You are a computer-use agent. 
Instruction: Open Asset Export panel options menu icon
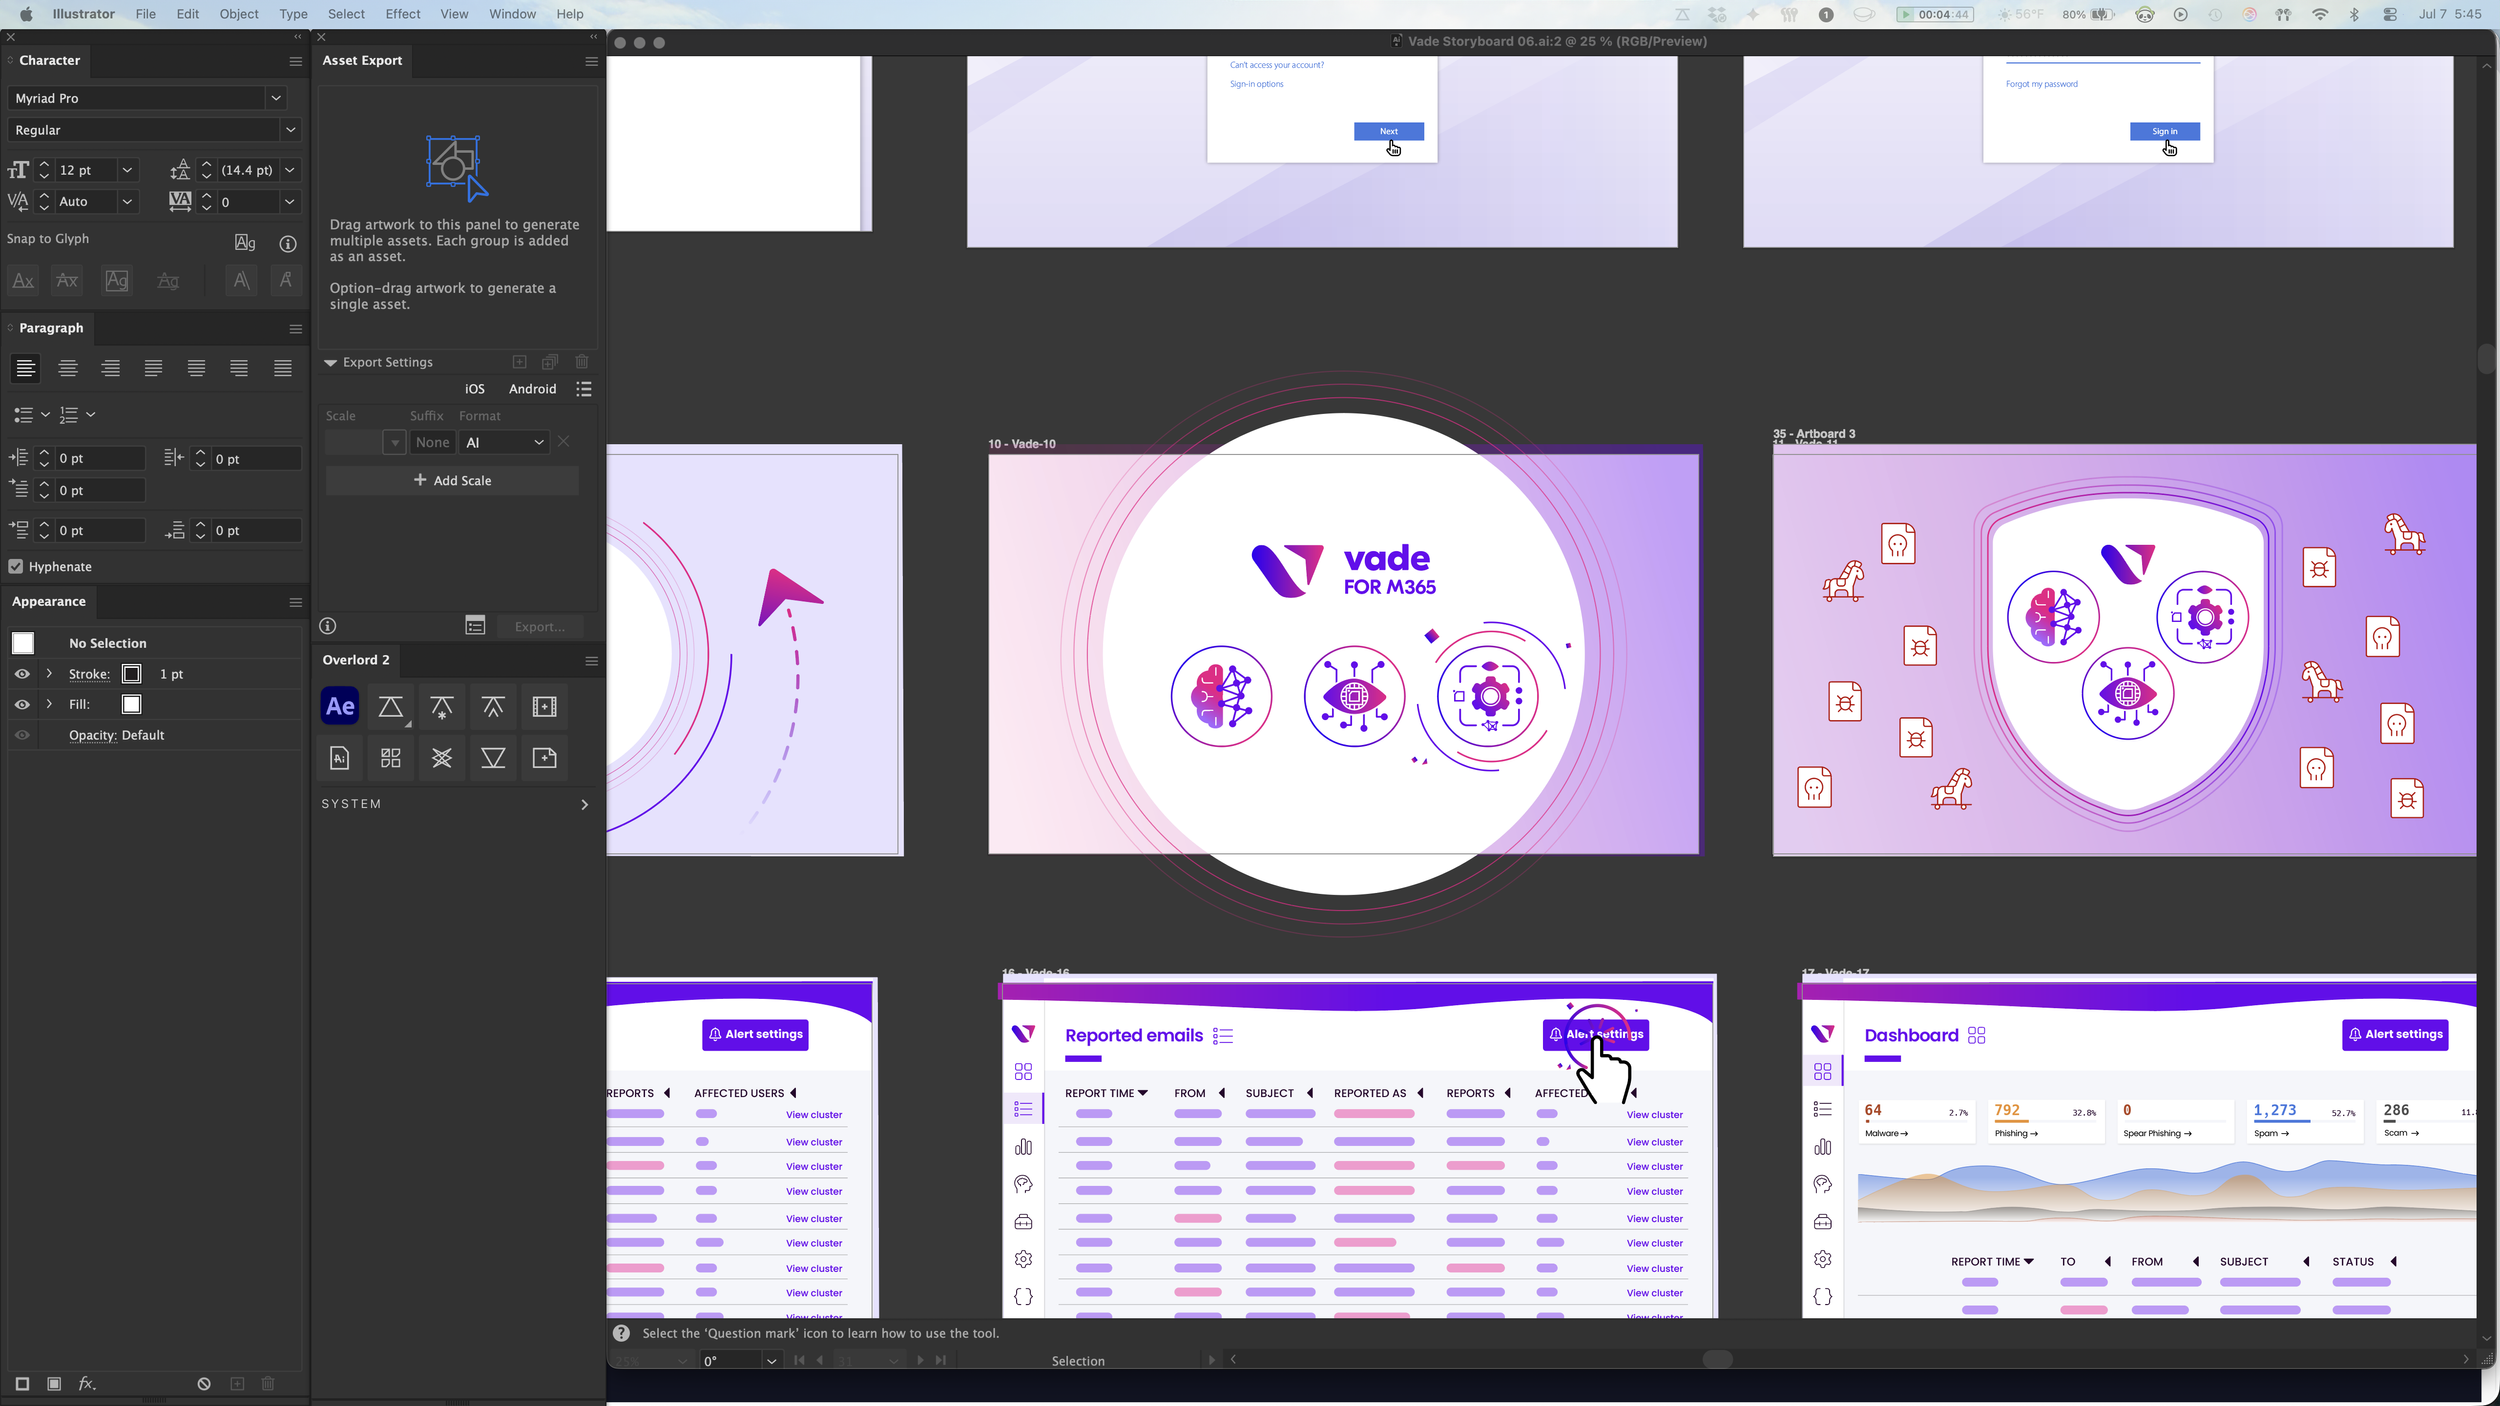click(x=591, y=61)
